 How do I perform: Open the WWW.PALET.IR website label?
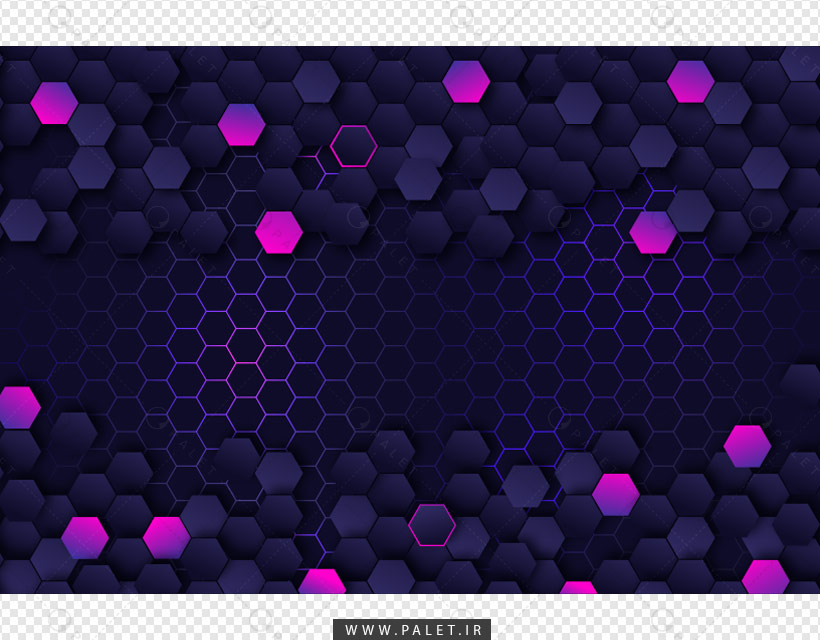pos(412,630)
